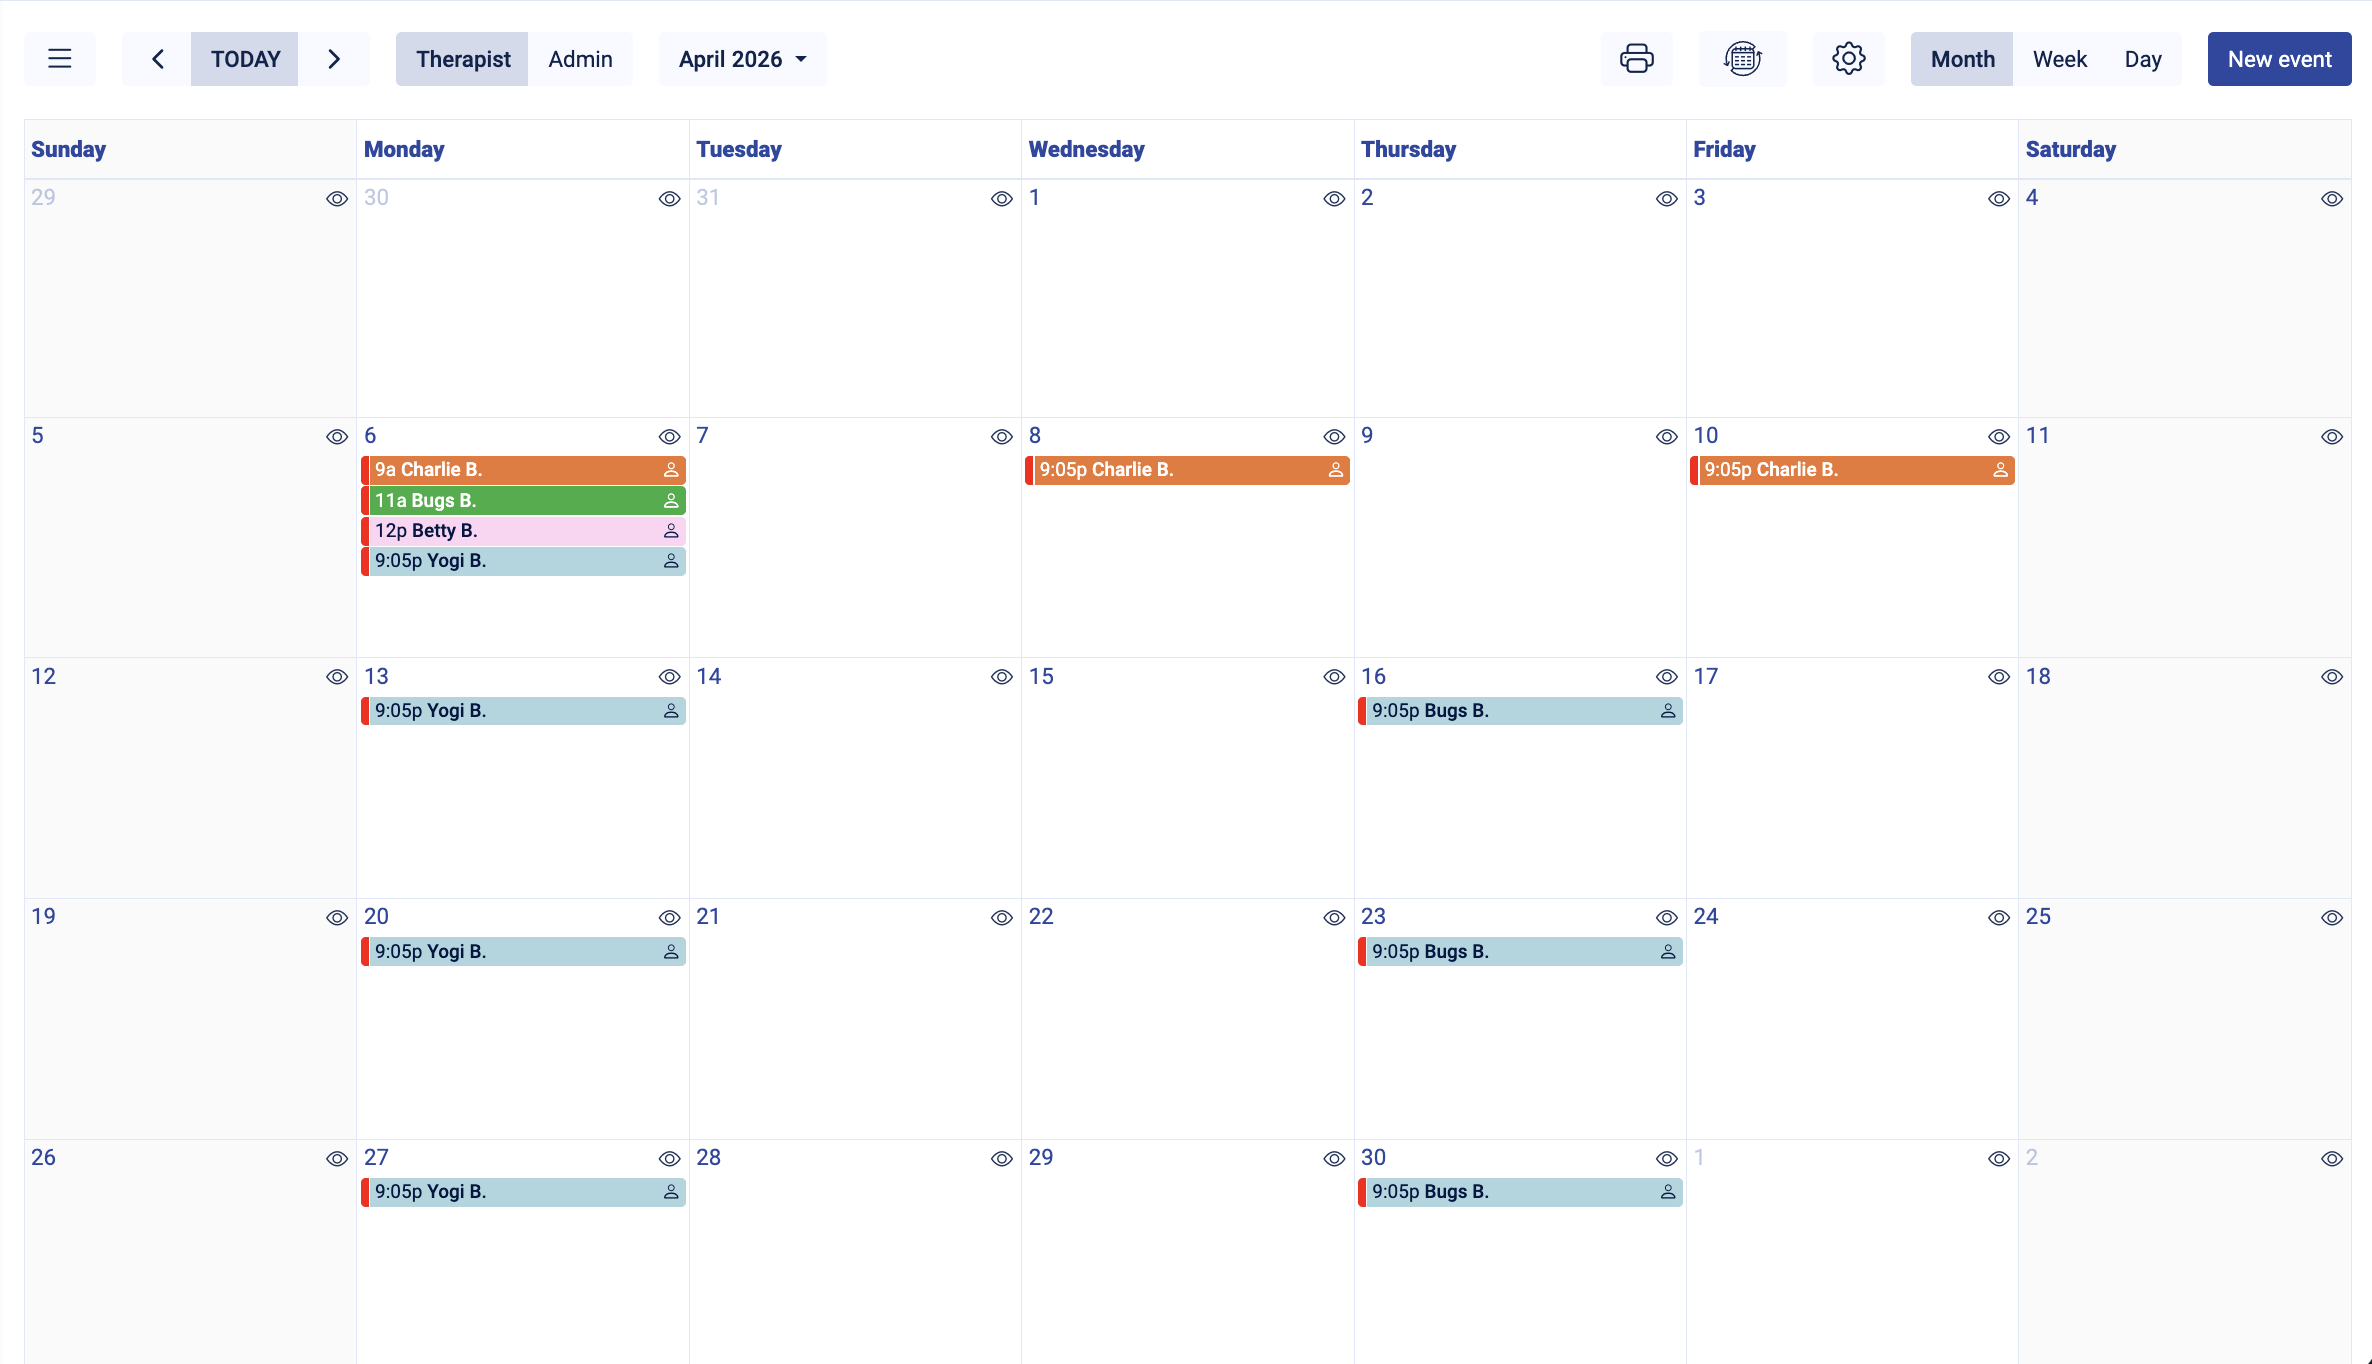The height and width of the screenshot is (1364, 2372).
Task: Toggle the eye icon on April 23
Action: tap(1666, 917)
